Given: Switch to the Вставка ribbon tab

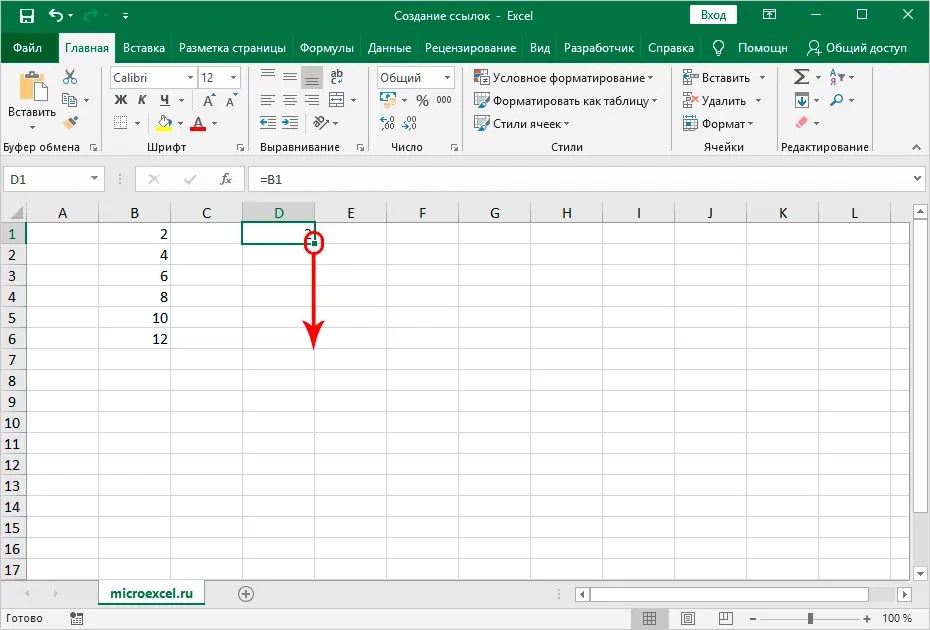Looking at the screenshot, I should (144, 46).
